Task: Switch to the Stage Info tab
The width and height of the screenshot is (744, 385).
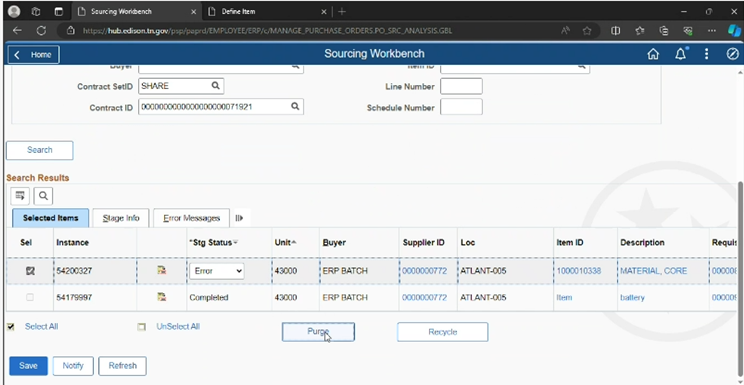Action: coord(121,218)
